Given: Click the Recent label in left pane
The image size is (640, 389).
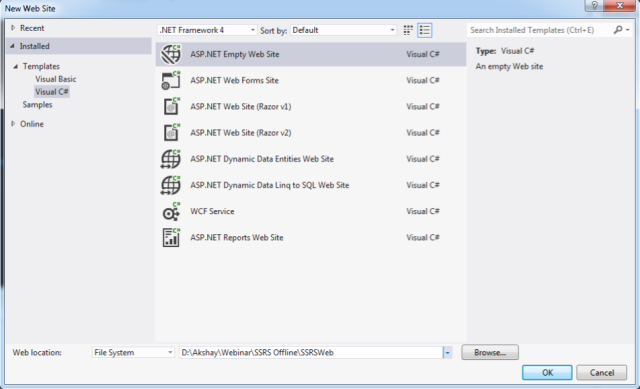Looking at the screenshot, I should (x=32, y=28).
